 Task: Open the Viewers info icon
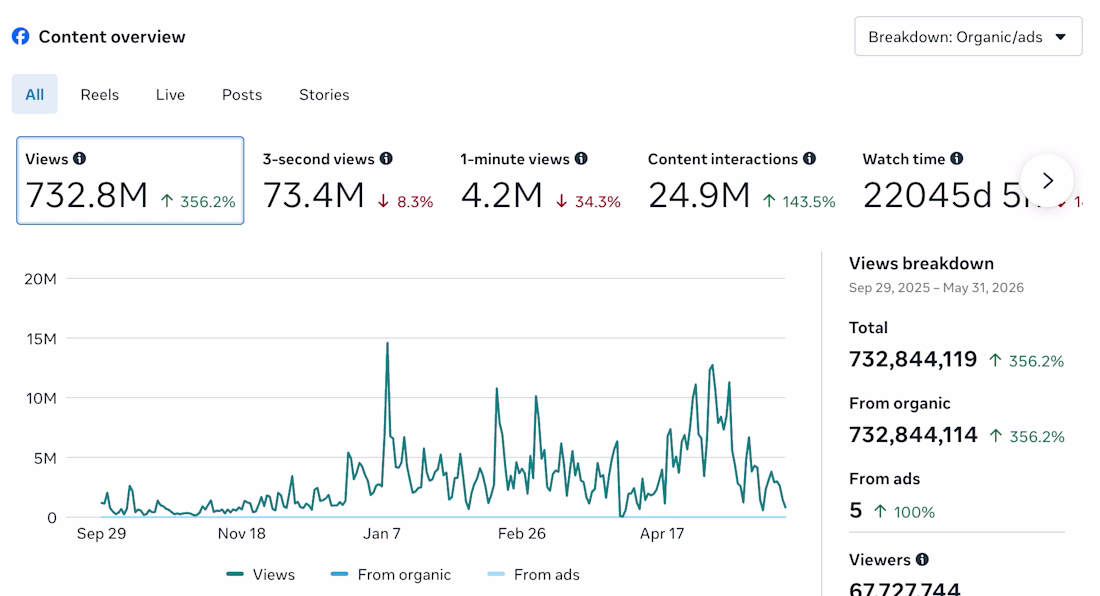(923, 559)
